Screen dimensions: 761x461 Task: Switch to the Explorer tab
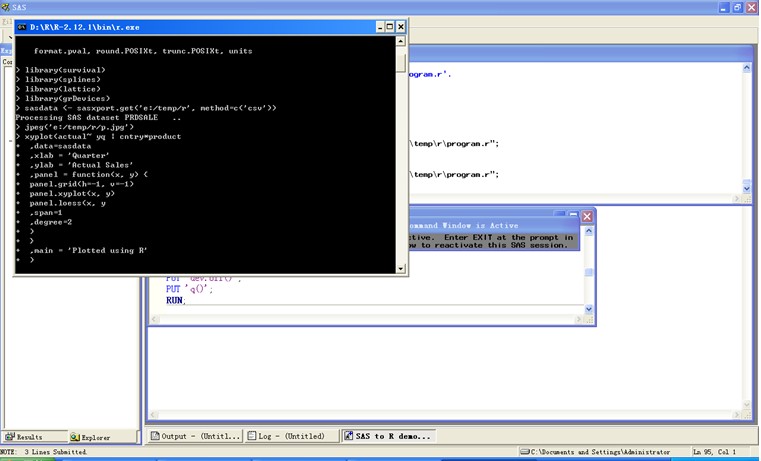point(90,437)
